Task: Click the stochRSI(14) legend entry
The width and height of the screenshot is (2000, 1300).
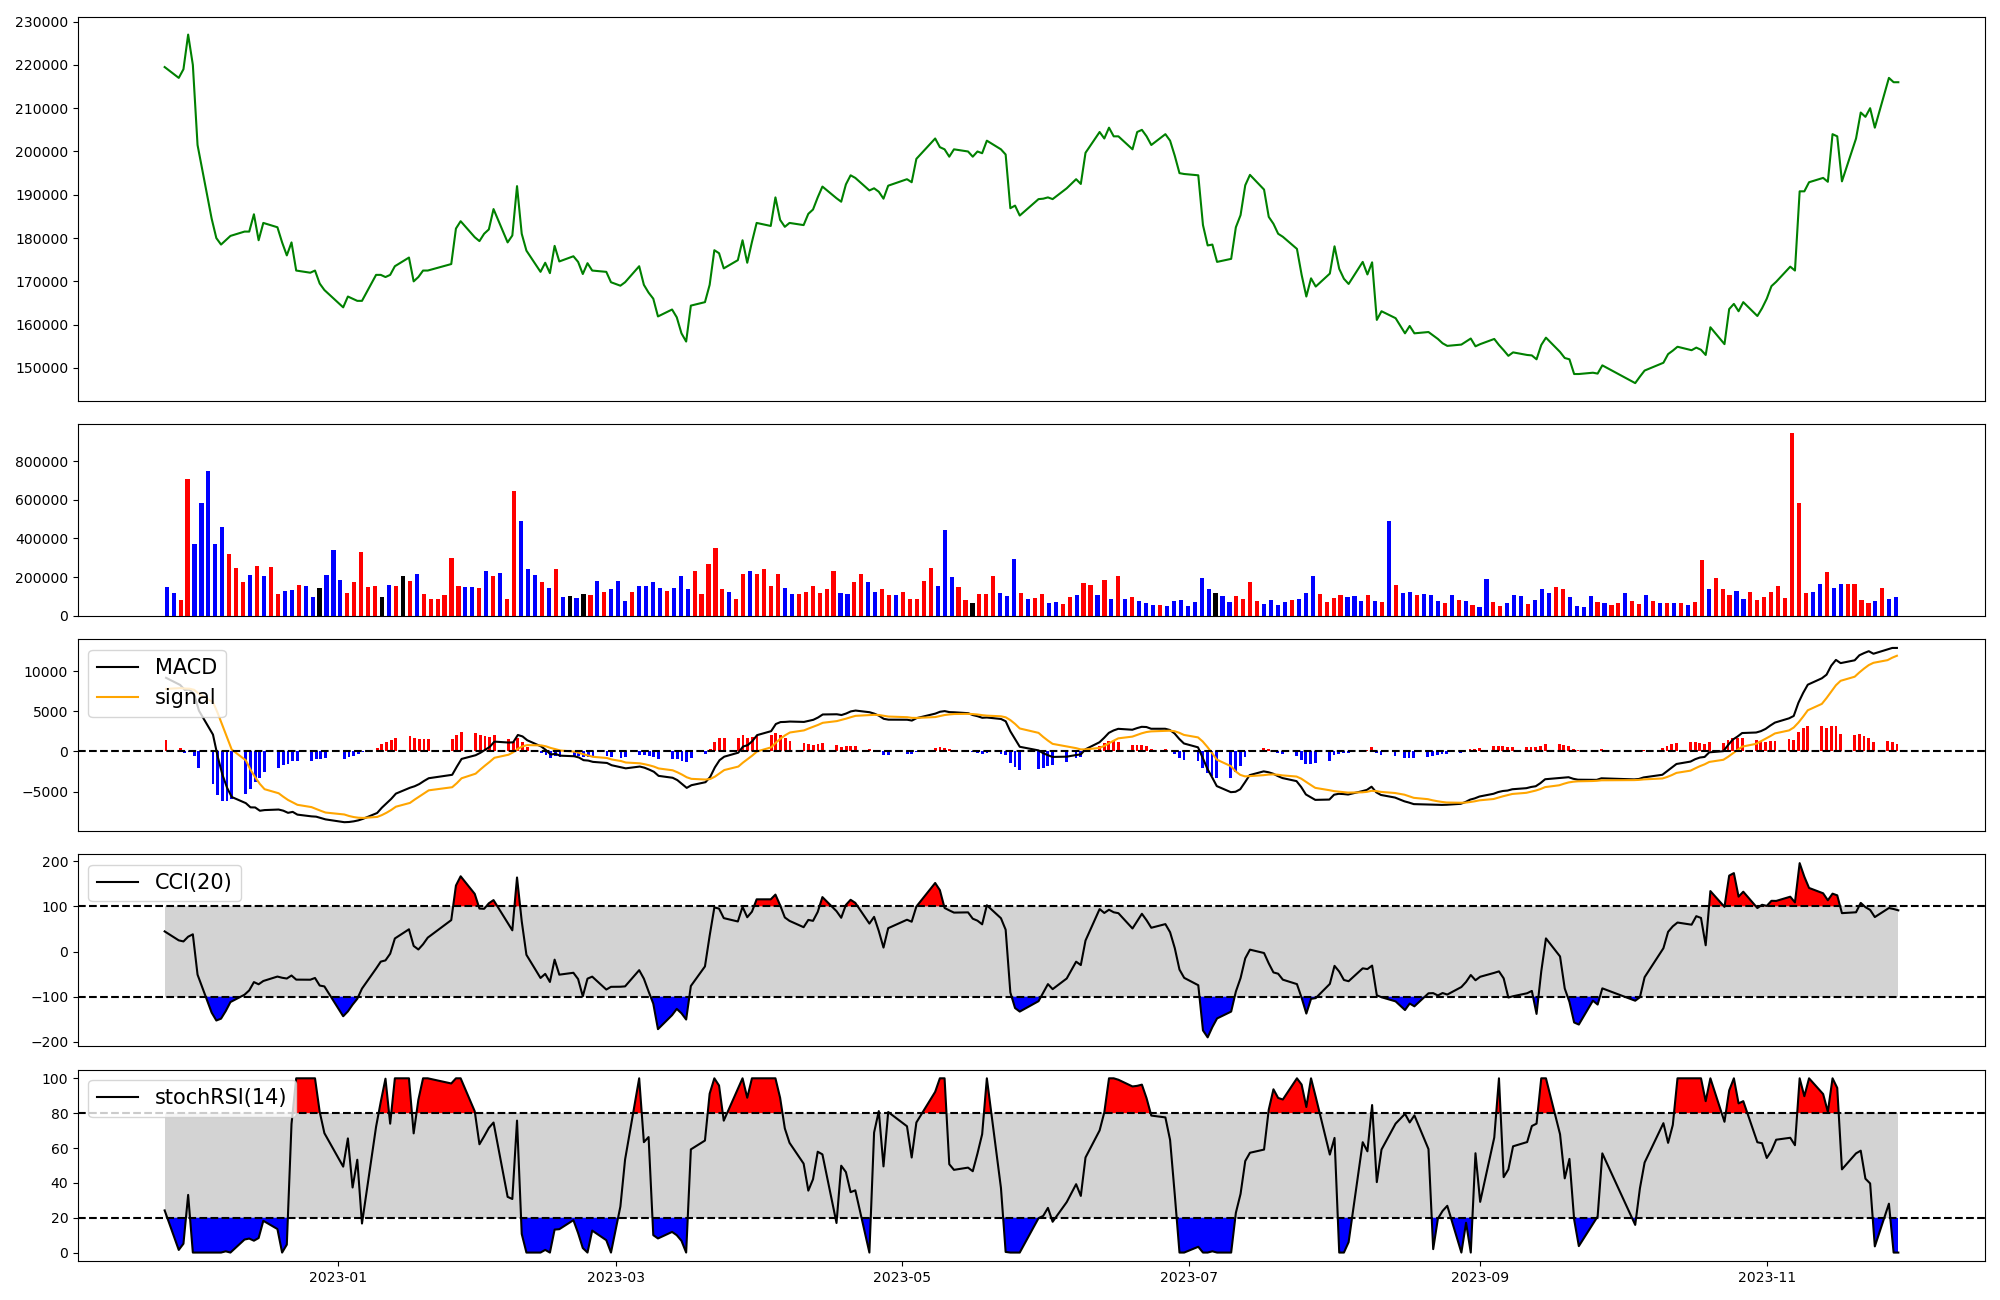Action: click(x=220, y=1097)
